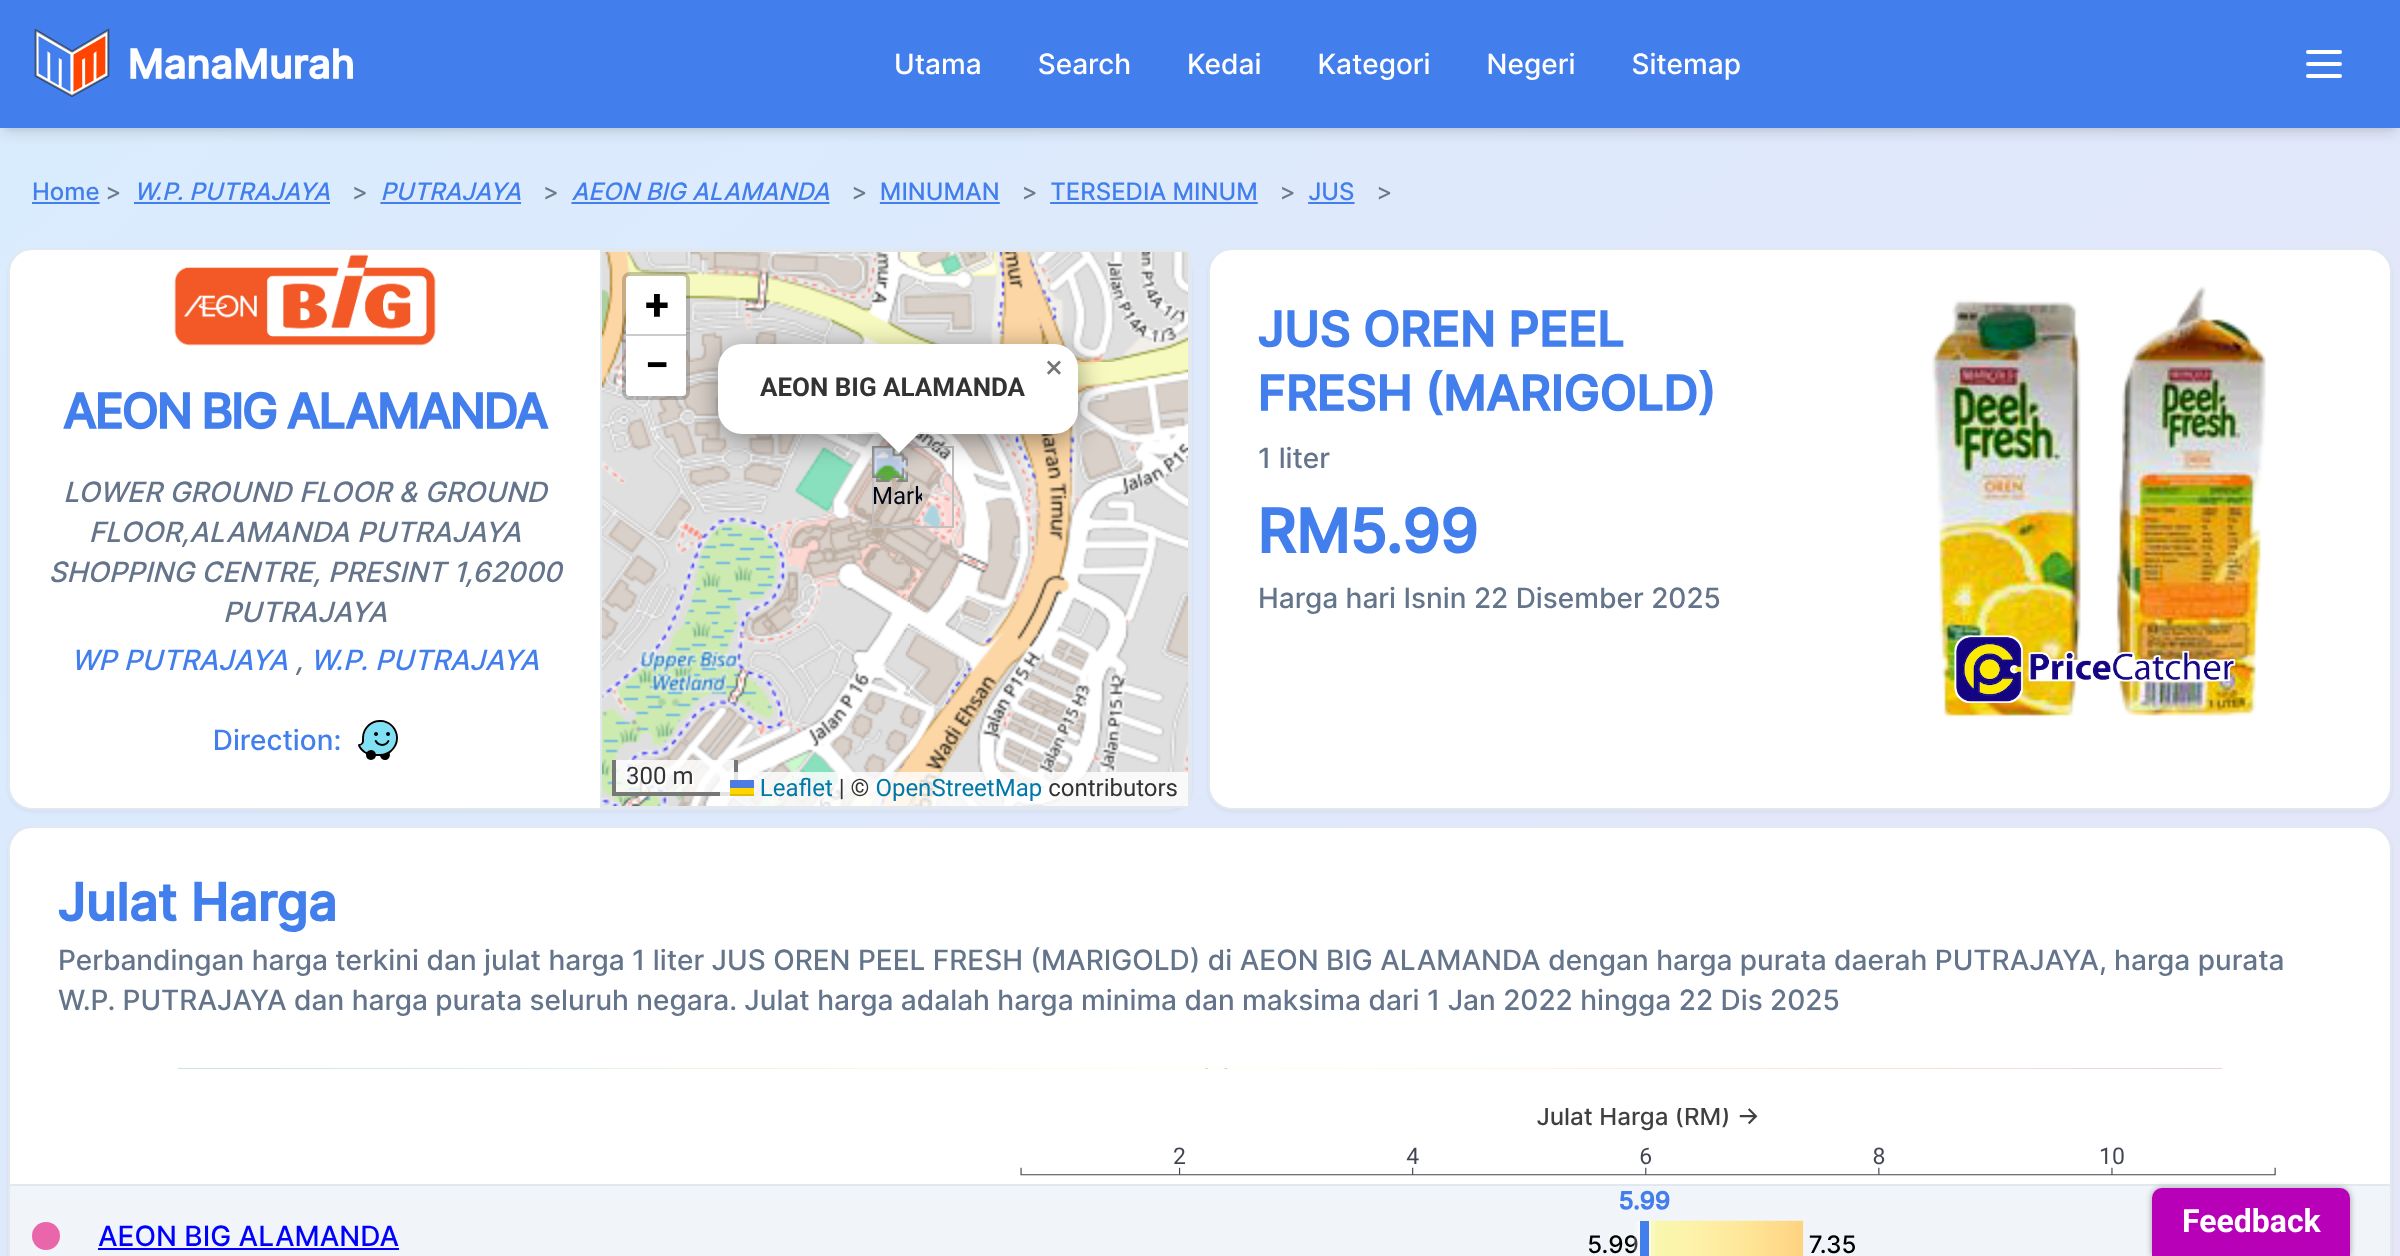2400x1256 pixels.
Task: Click the OpenStreetMap attribution link
Action: coord(958,788)
